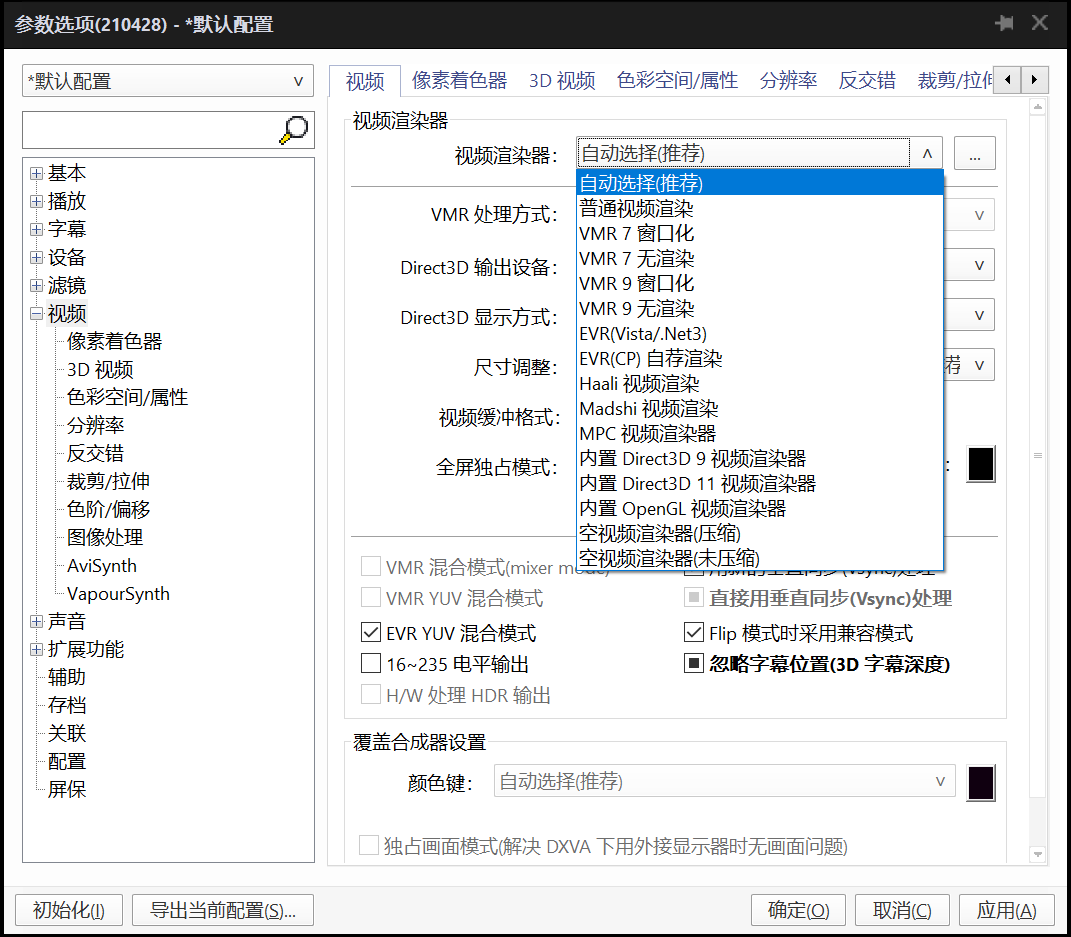Expand the 字幕 tree node
This screenshot has height=937, width=1071.
37,229
